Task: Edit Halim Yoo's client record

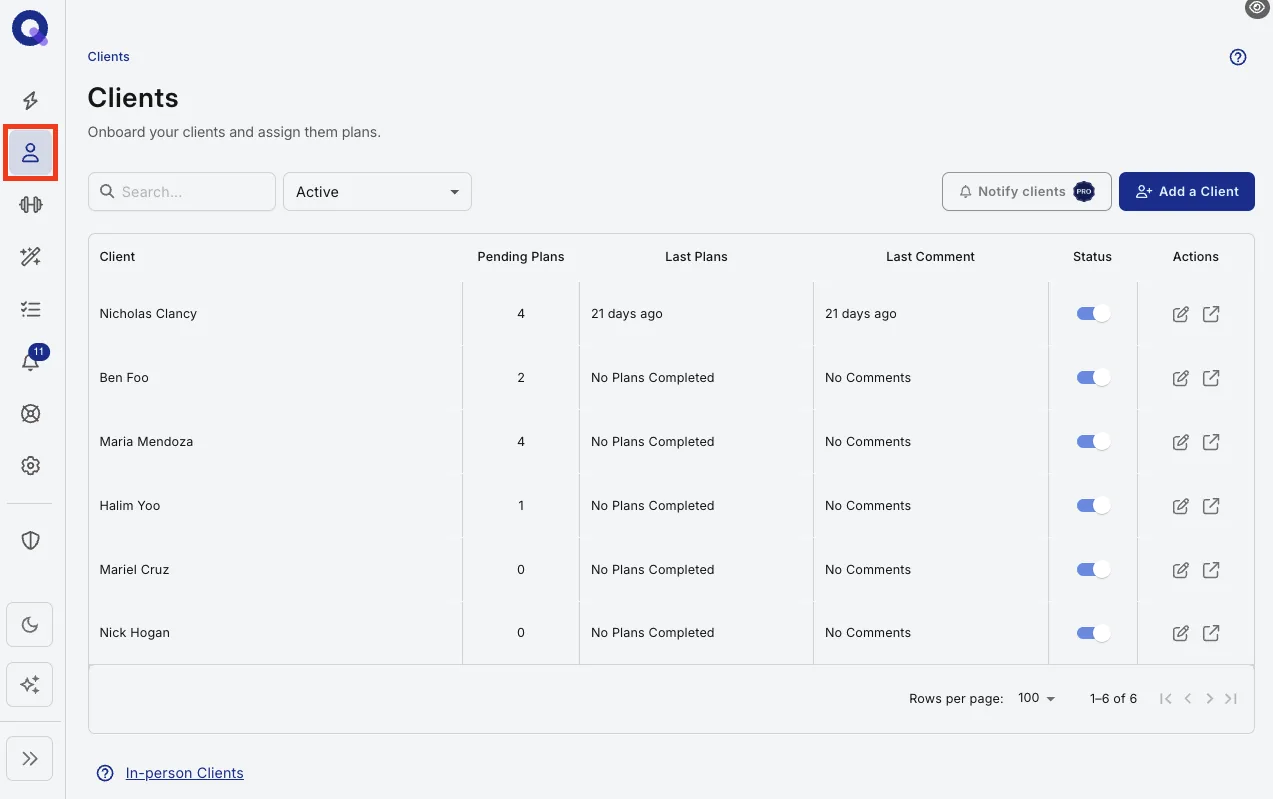Action: click(x=1181, y=506)
